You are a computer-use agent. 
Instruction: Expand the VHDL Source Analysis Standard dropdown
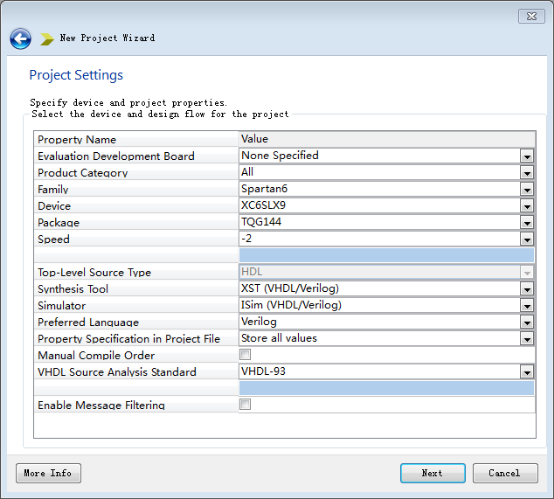[x=527, y=372]
